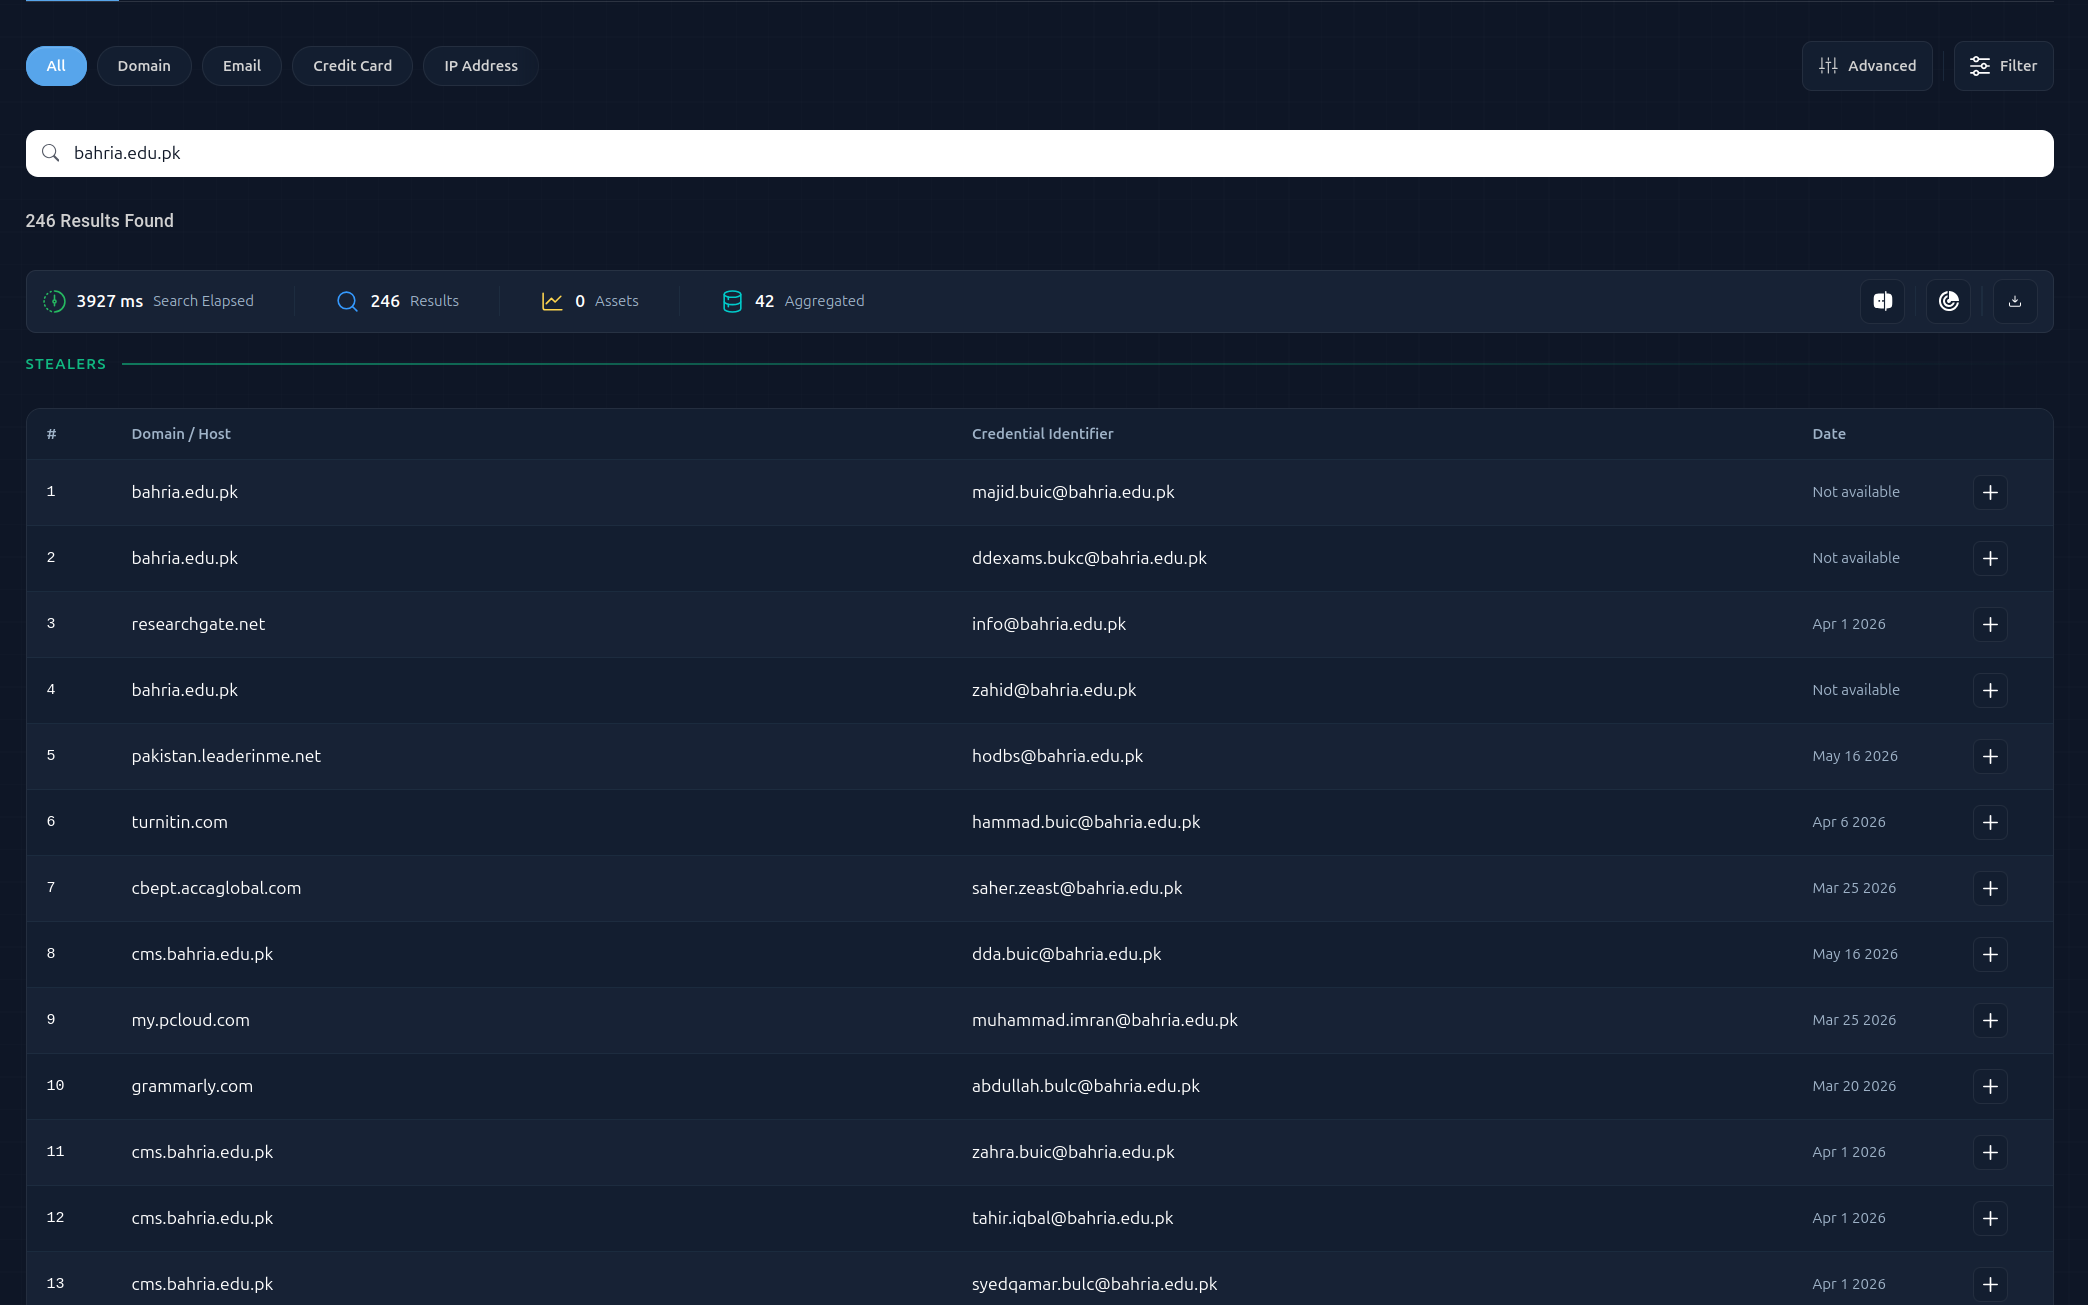Expand row for syedqamar.bulc@bahria.edu.pk
This screenshot has height=1305, width=2088.
pyautogui.click(x=1990, y=1284)
